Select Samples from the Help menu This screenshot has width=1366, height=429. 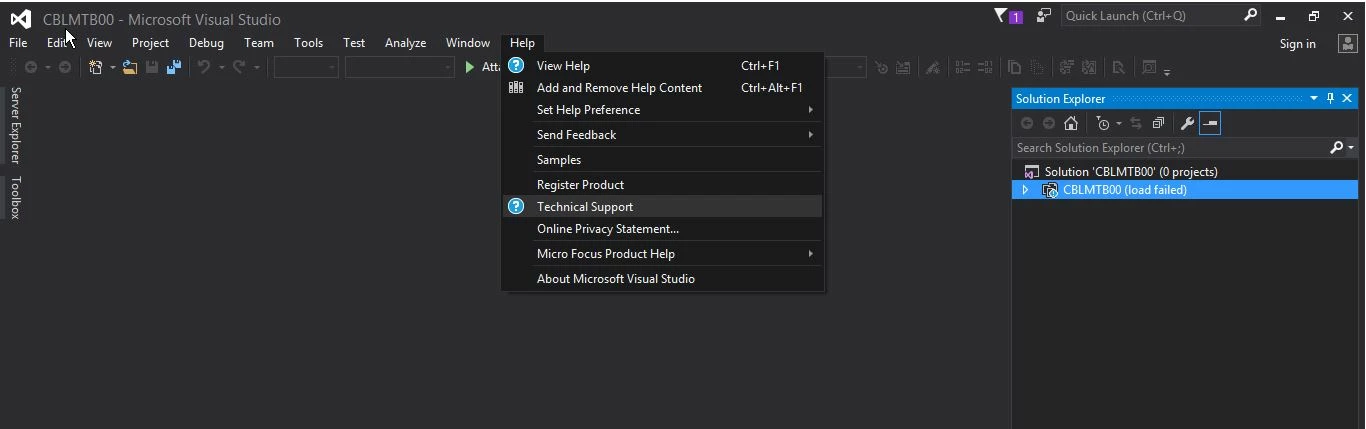662,159
